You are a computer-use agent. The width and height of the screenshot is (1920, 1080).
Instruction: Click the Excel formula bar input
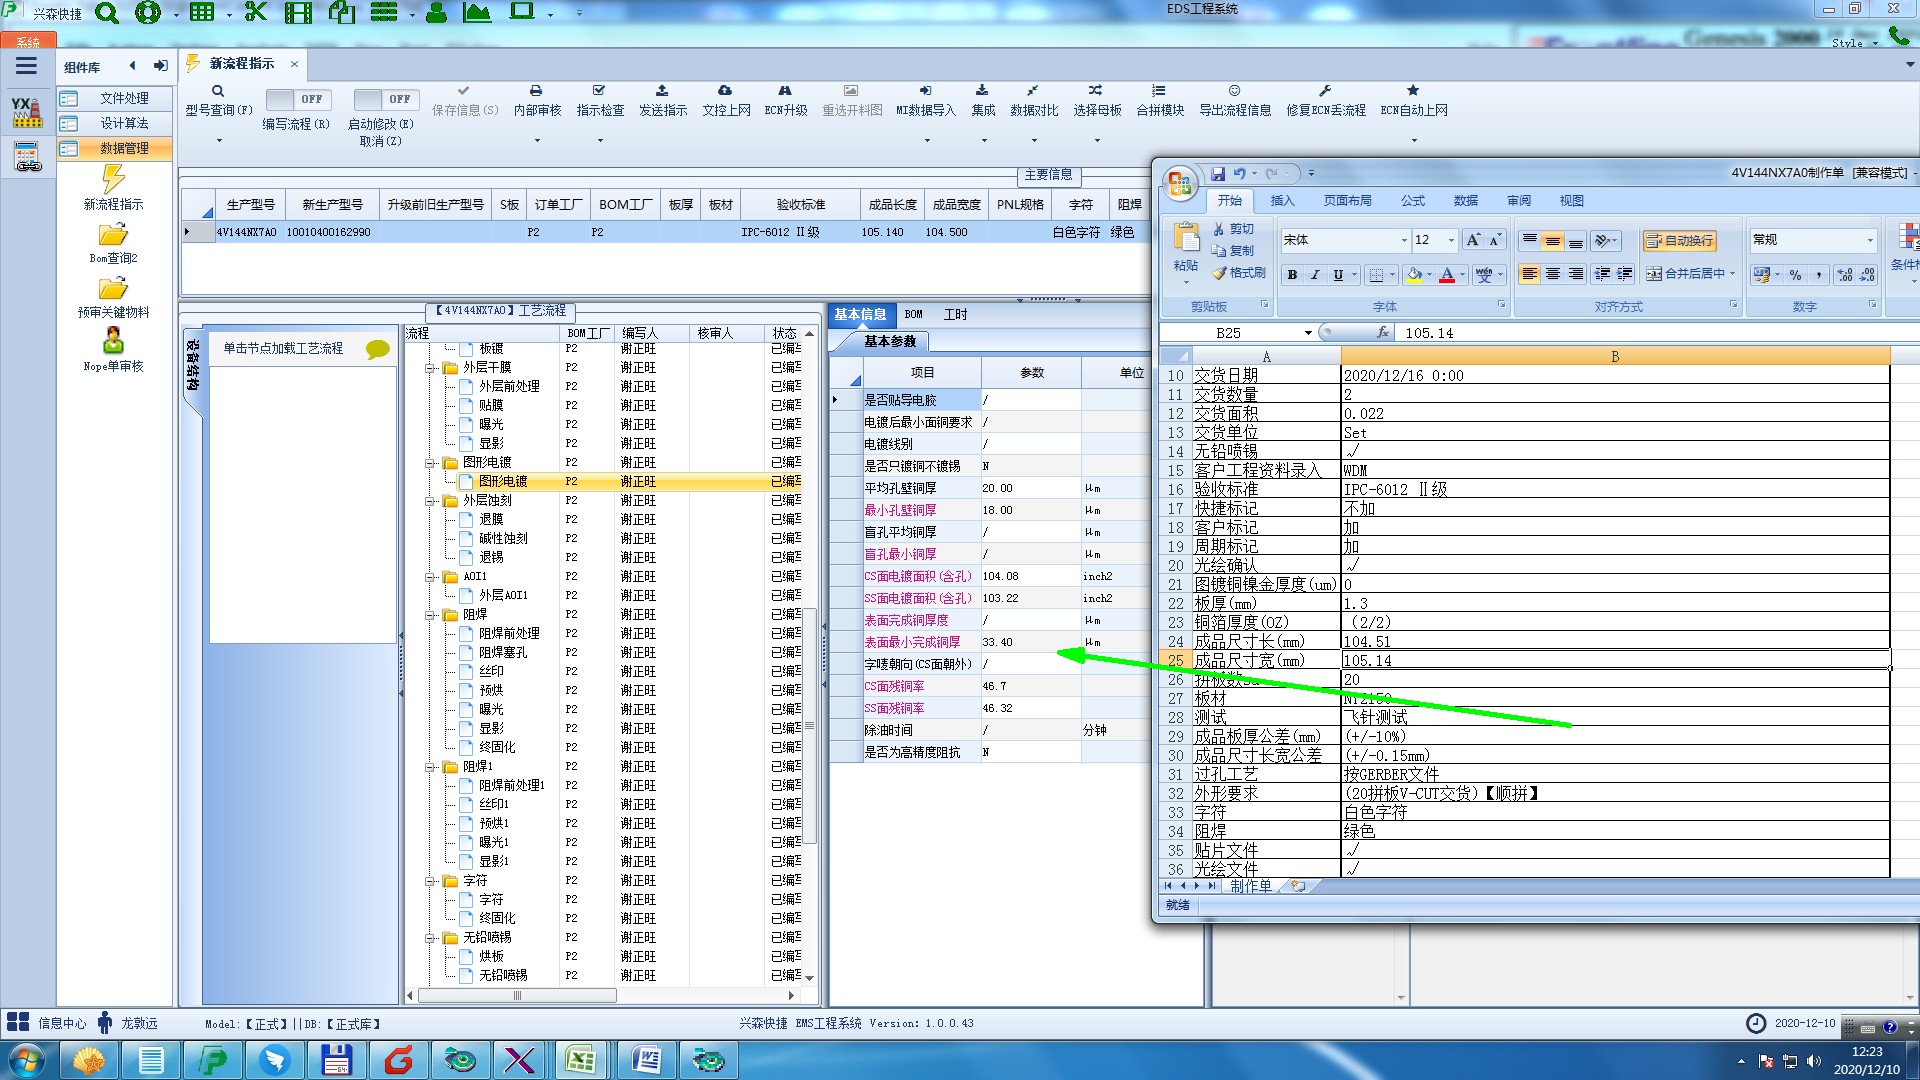1655,333
